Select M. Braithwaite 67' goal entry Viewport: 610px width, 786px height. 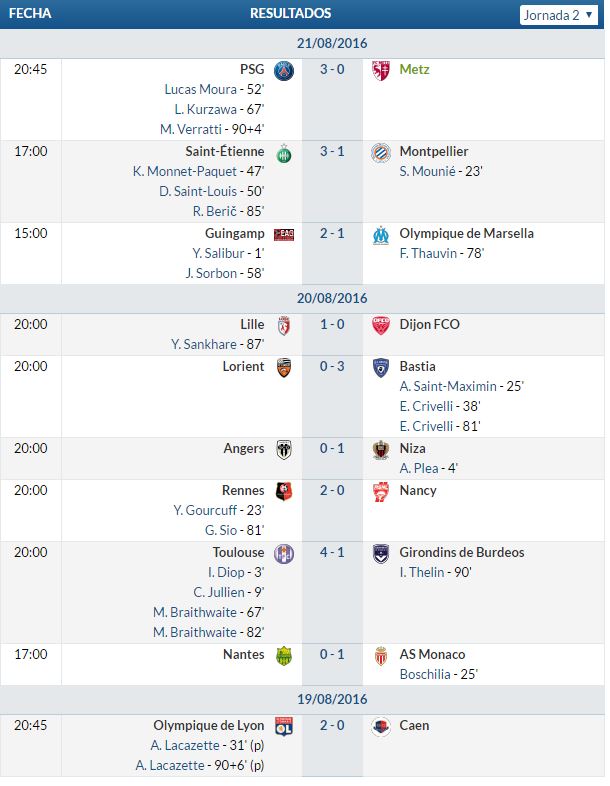(209, 613)
